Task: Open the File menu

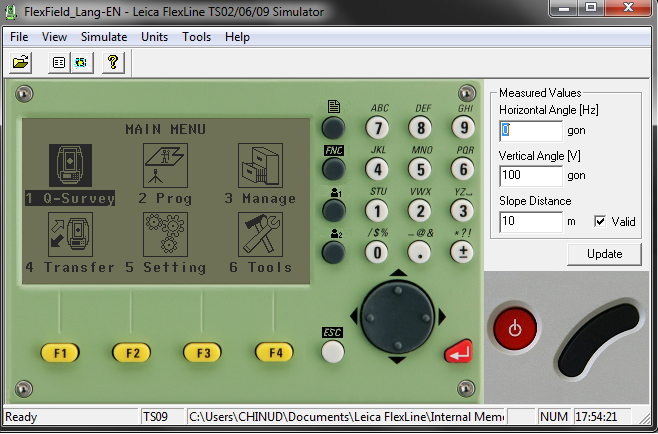Action: click(19, 37)
